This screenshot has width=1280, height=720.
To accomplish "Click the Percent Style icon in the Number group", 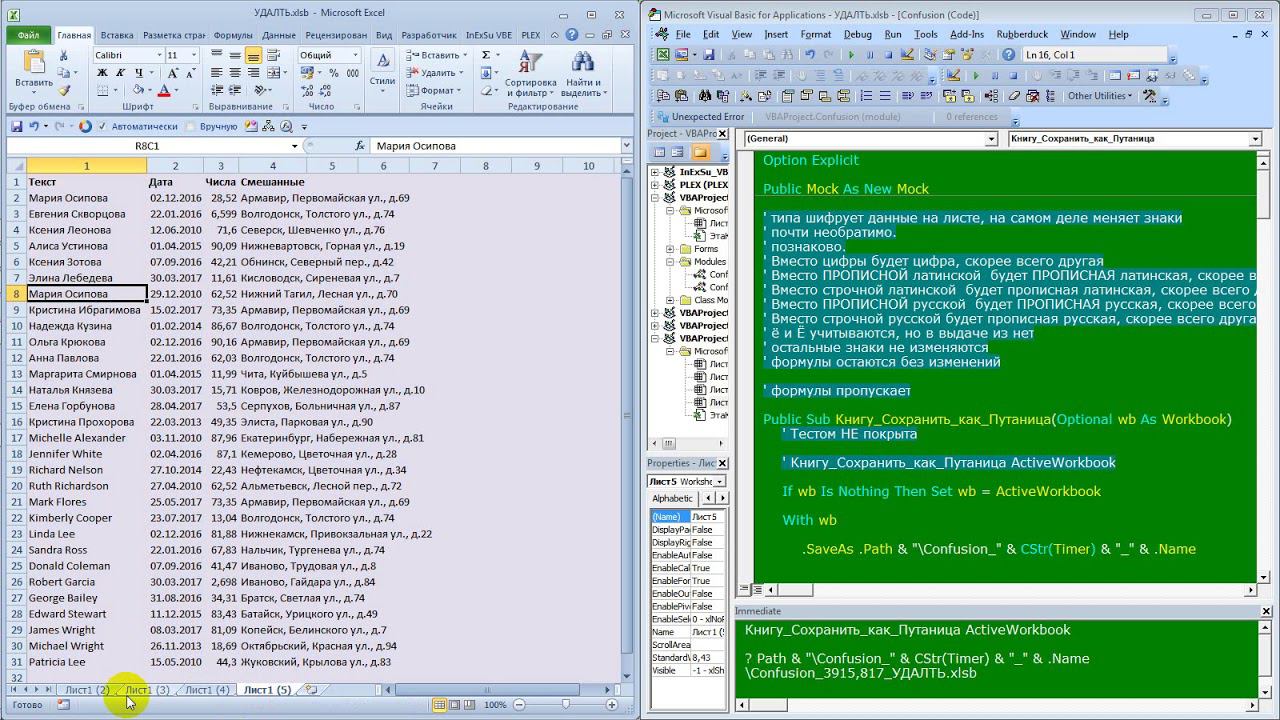I will pyautogui.click(x=334, y=73).
